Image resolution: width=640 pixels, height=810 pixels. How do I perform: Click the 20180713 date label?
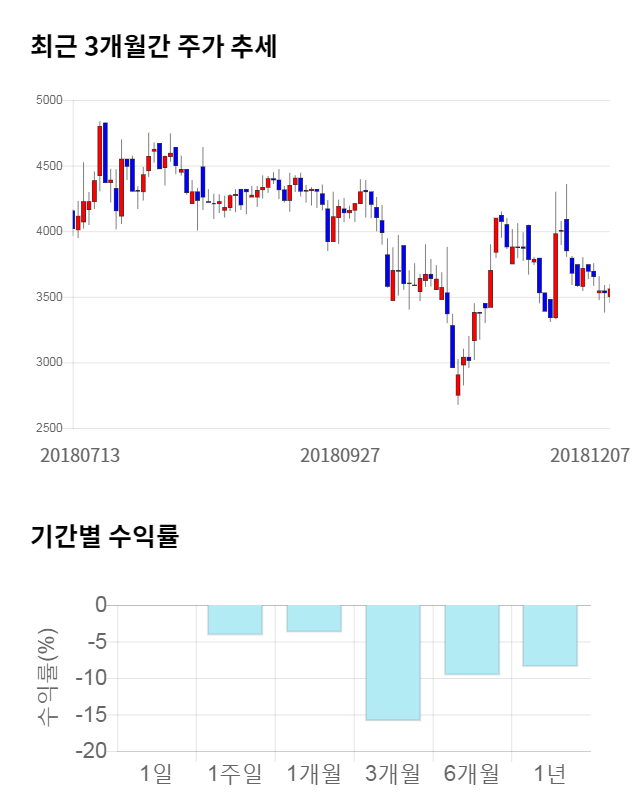click(80, 455)
